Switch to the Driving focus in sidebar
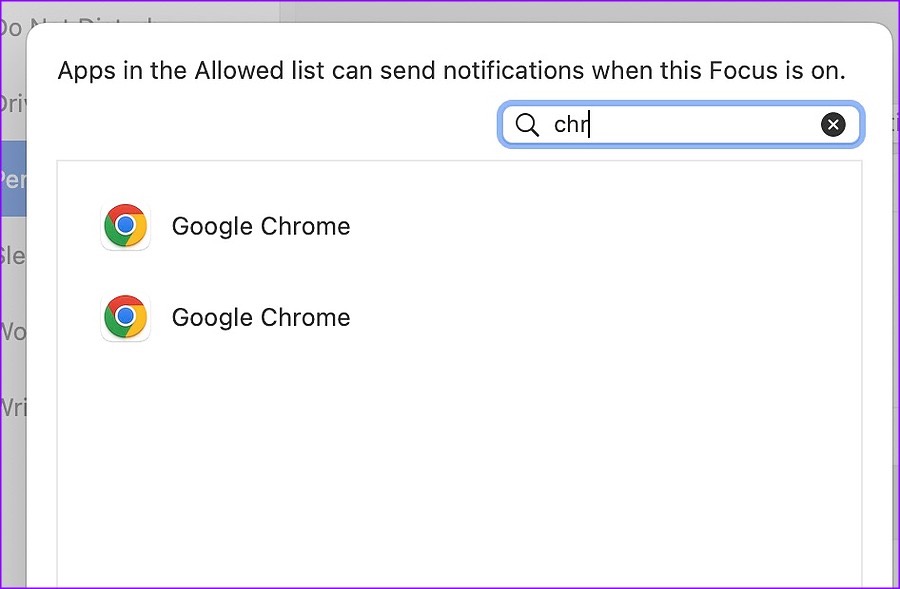 [13, 104]
